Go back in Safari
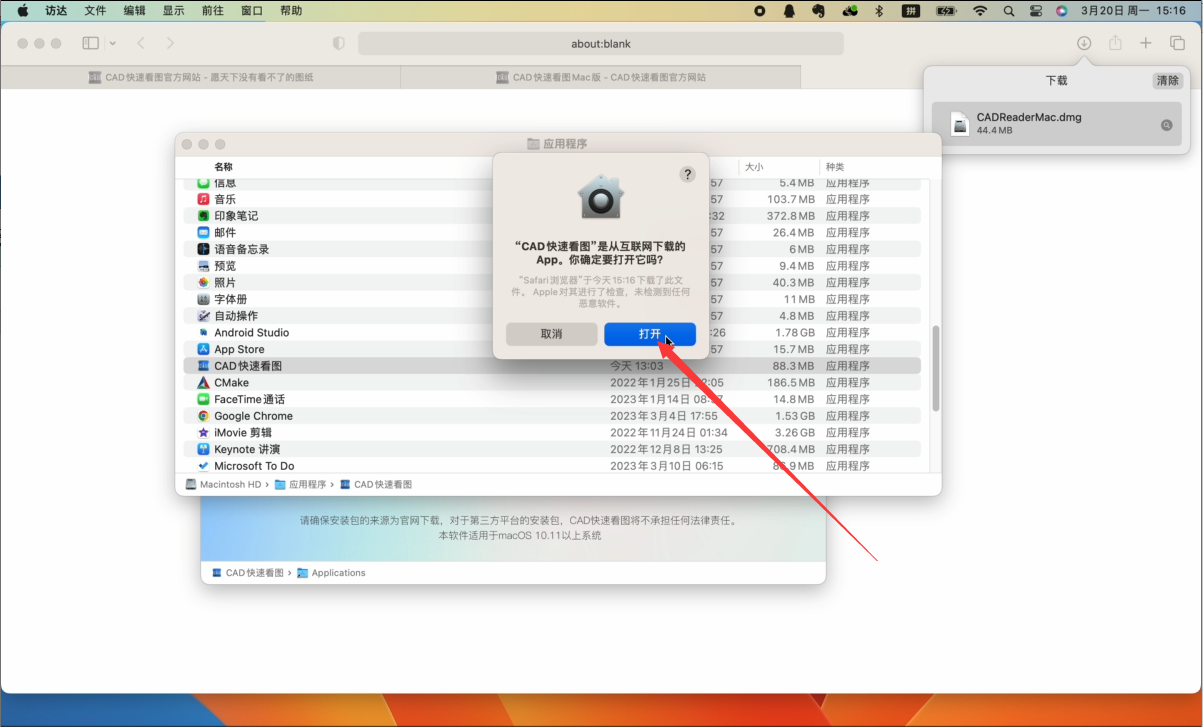This screenshot has height=727, width=1203. (x=141, y=43)
